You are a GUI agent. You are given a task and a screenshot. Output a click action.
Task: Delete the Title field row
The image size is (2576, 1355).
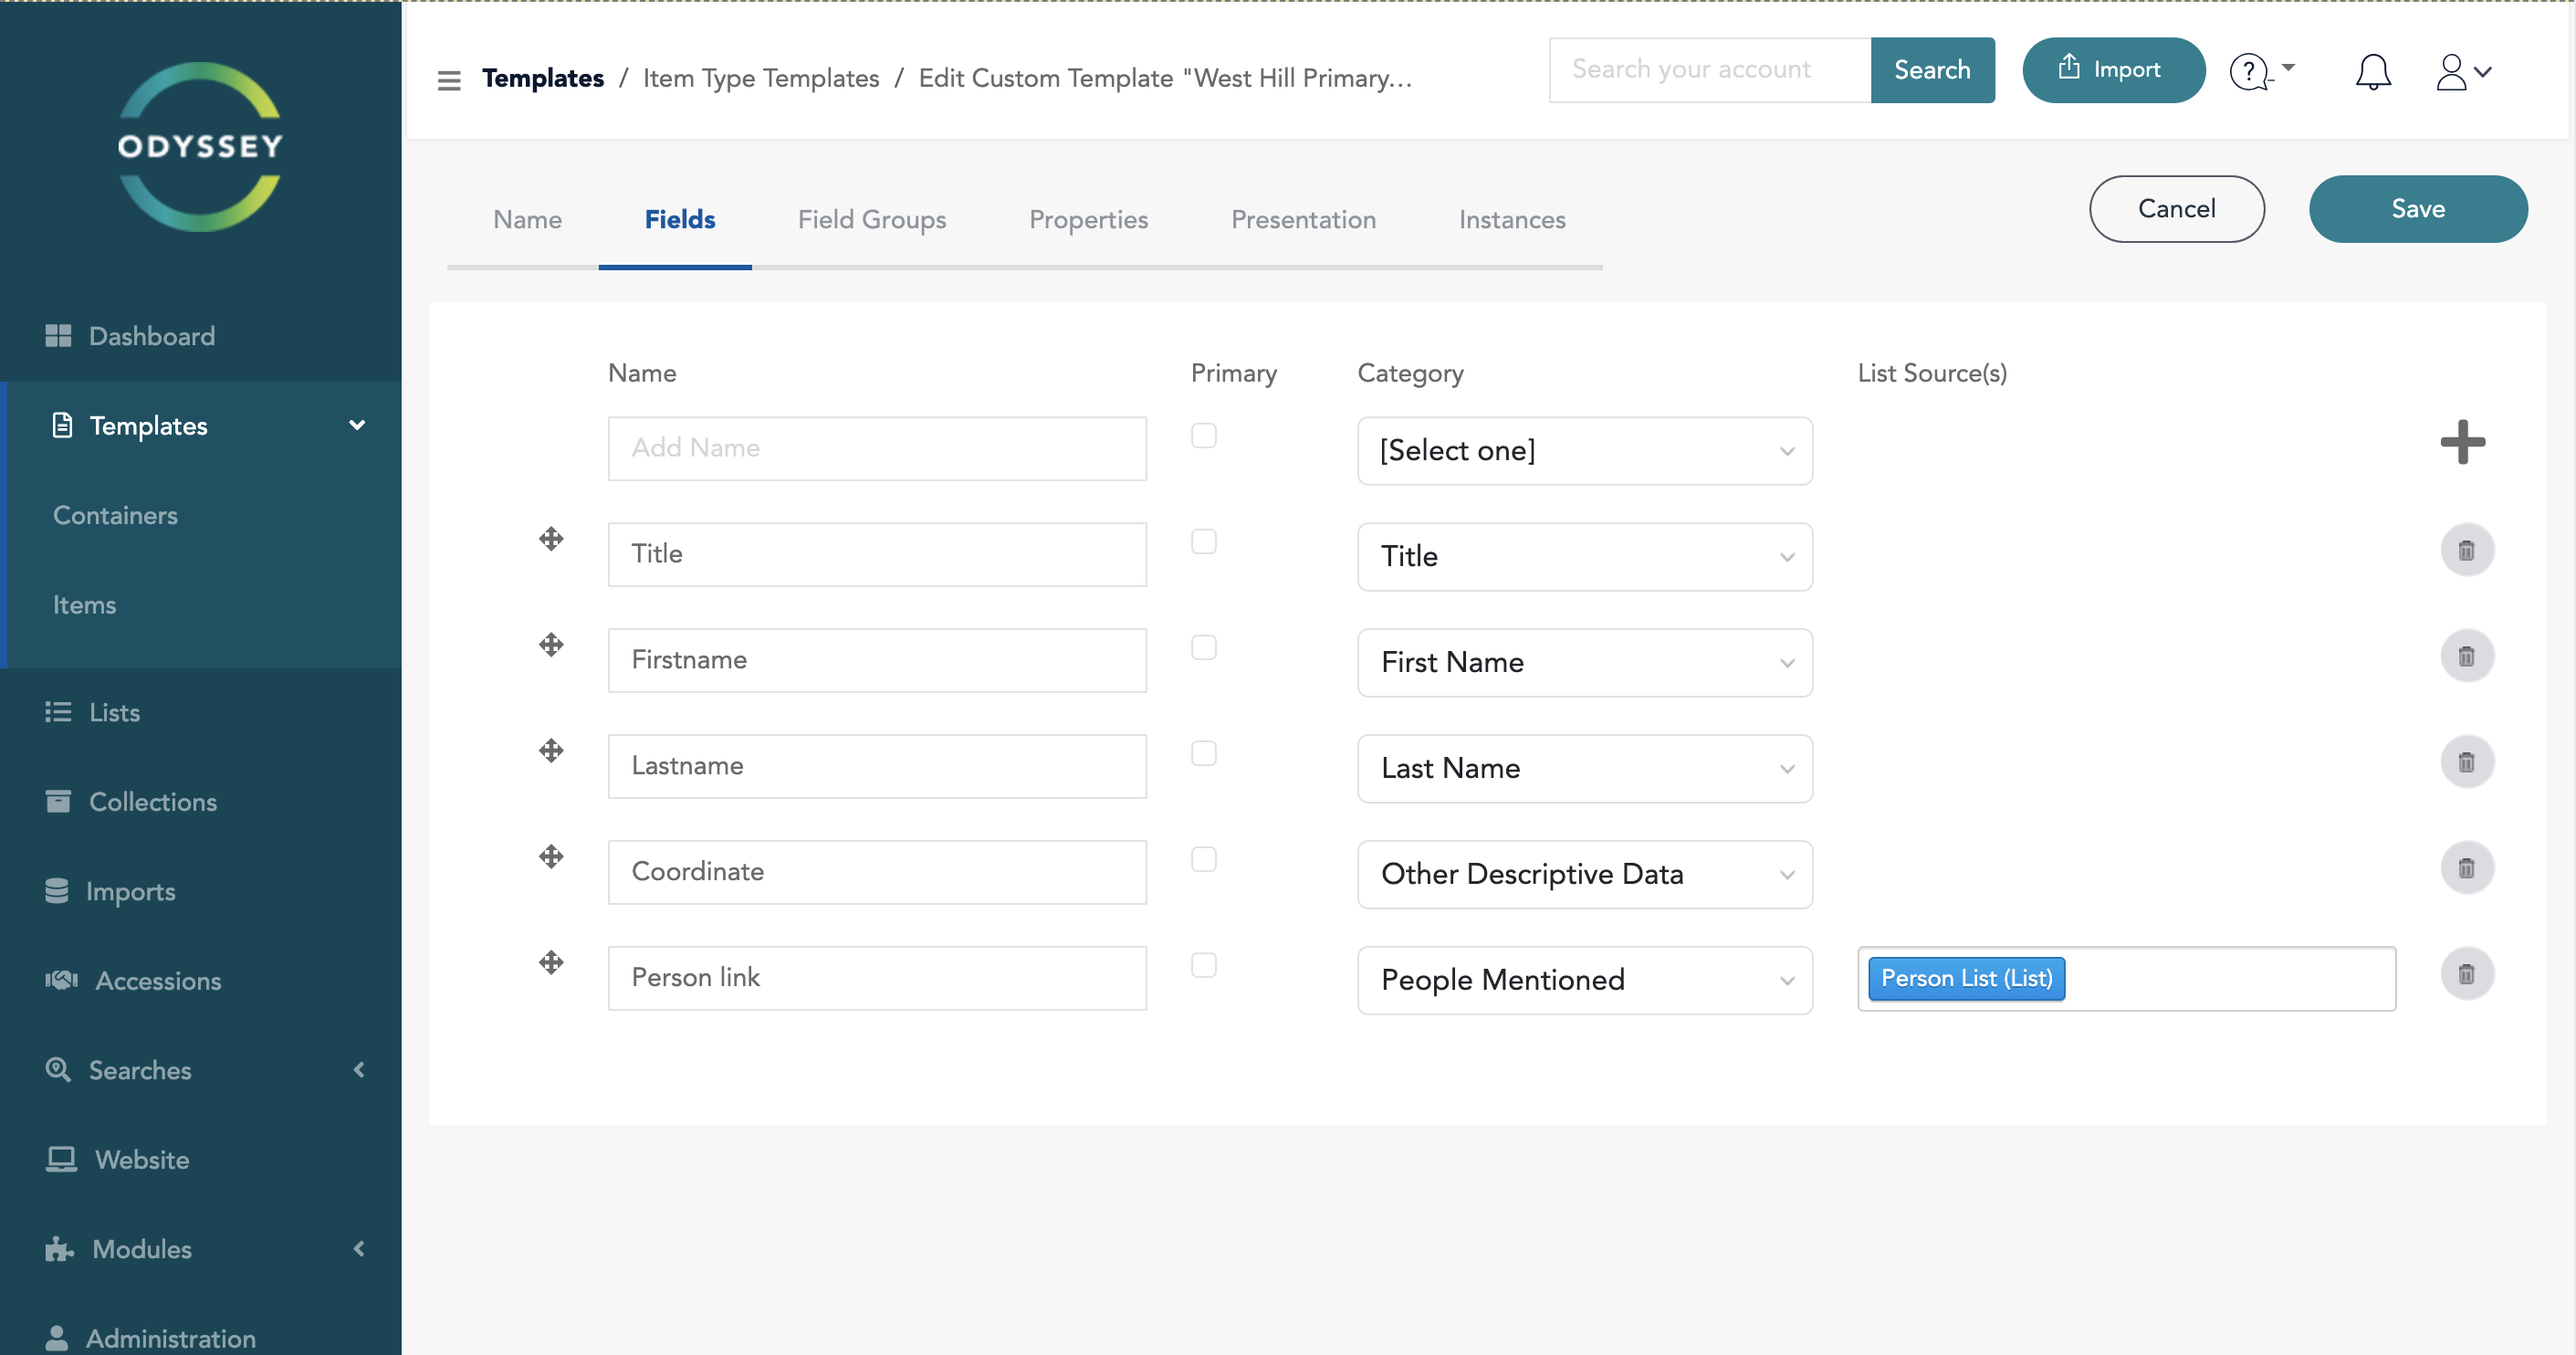(2466, 550)
